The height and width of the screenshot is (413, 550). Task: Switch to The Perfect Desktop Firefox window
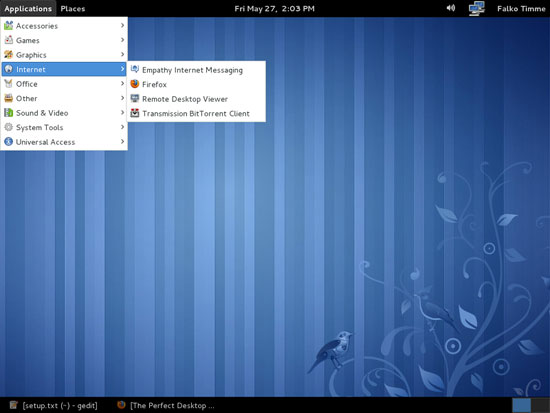point(166,406)
